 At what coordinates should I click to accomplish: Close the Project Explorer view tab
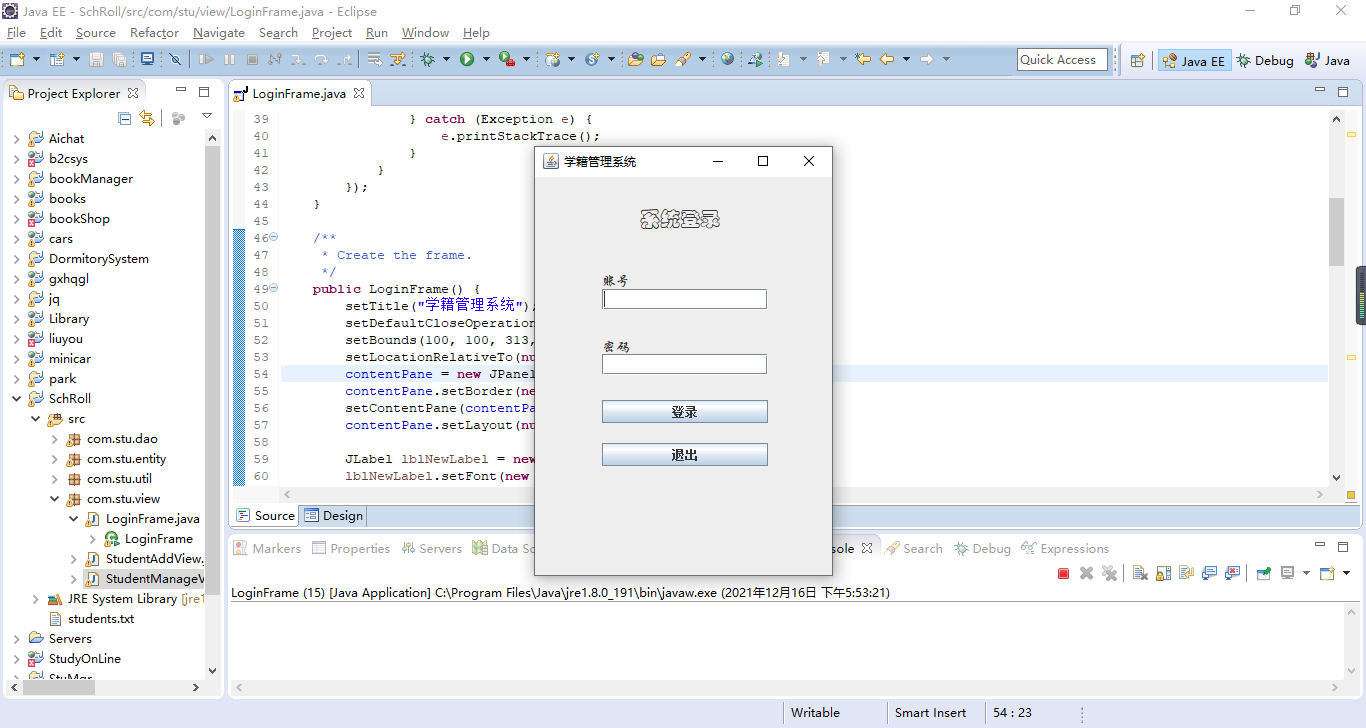click(131, 93)
